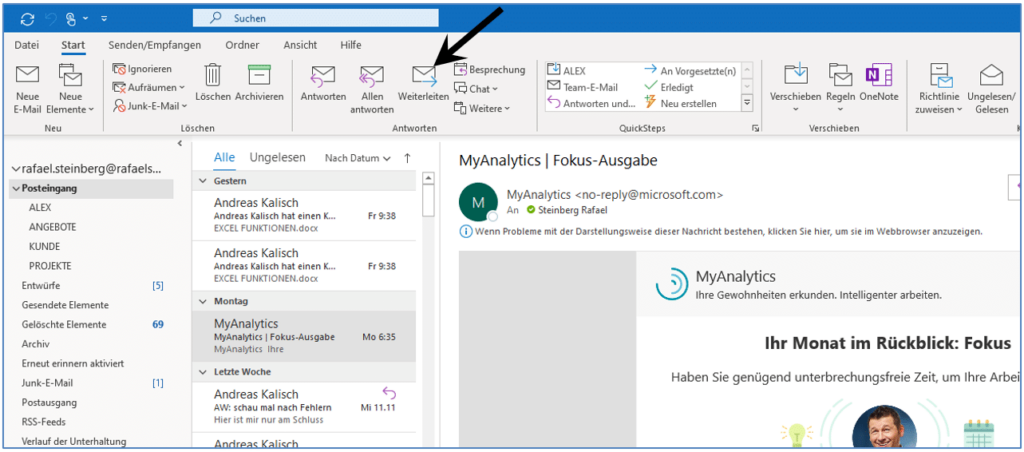Click Allen antworten
1024x452 pixels.
pyautogui.click(x=372, y=89)
